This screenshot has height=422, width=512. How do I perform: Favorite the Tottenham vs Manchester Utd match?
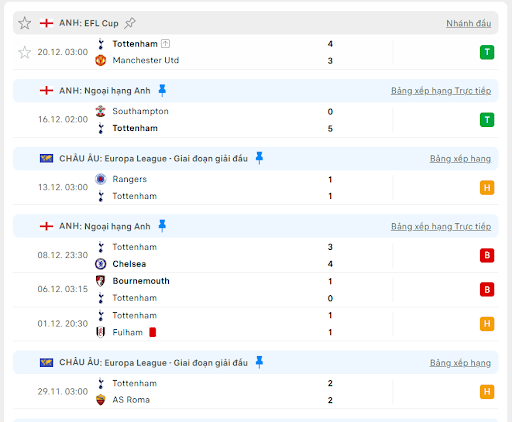24,52
